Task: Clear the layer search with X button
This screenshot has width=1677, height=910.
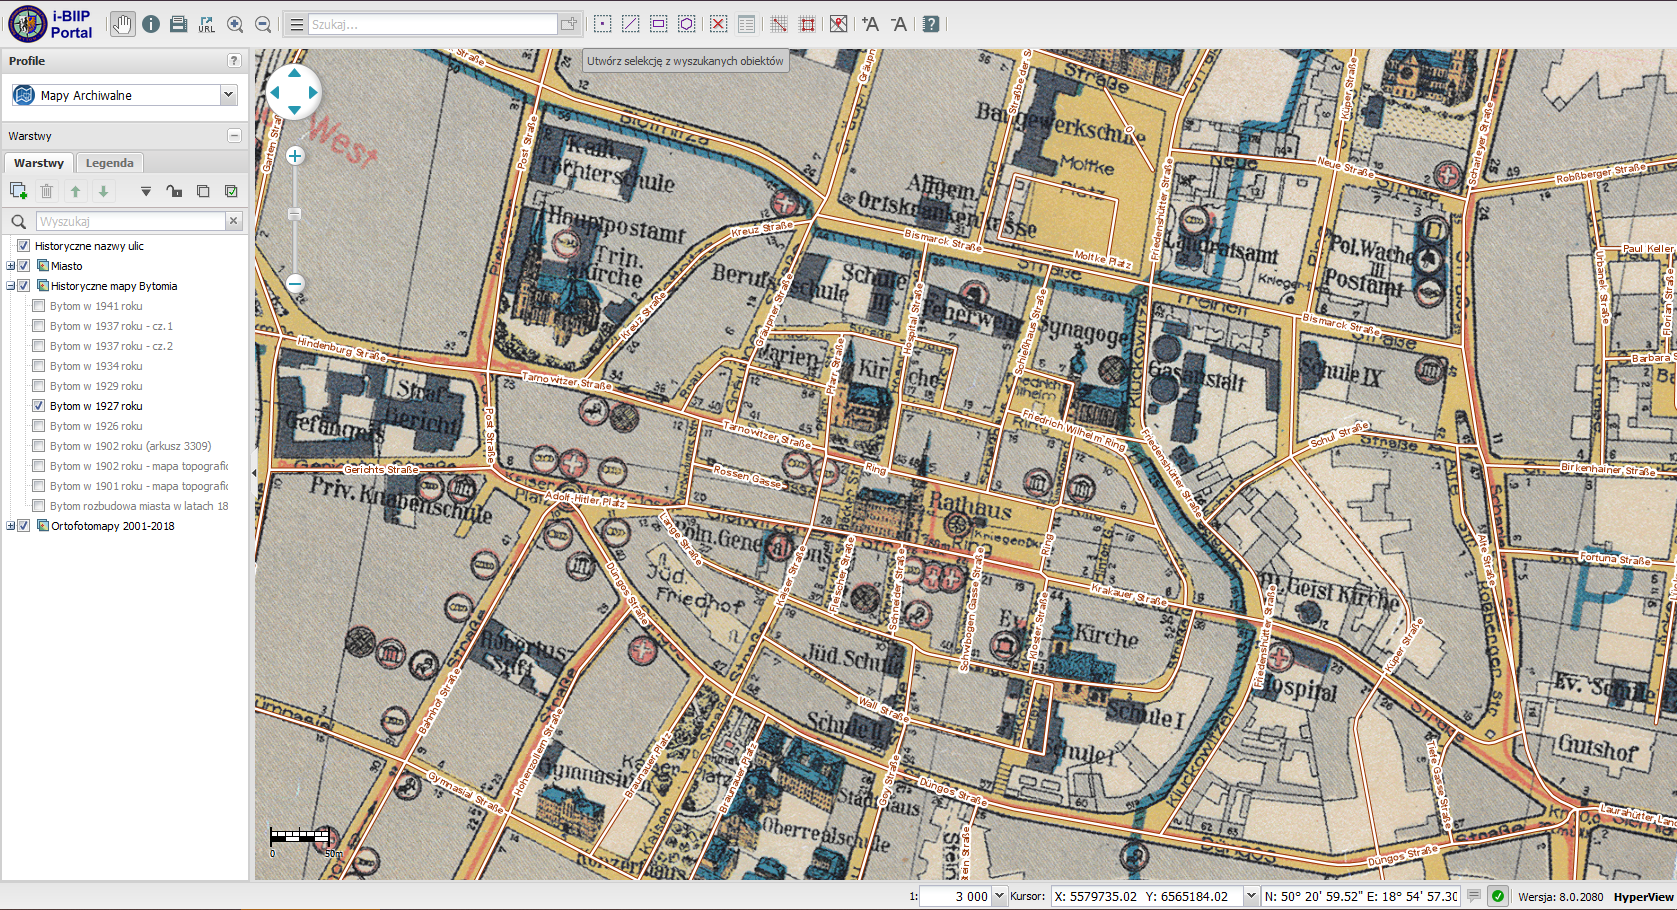Action: click(x=234, y=221)
